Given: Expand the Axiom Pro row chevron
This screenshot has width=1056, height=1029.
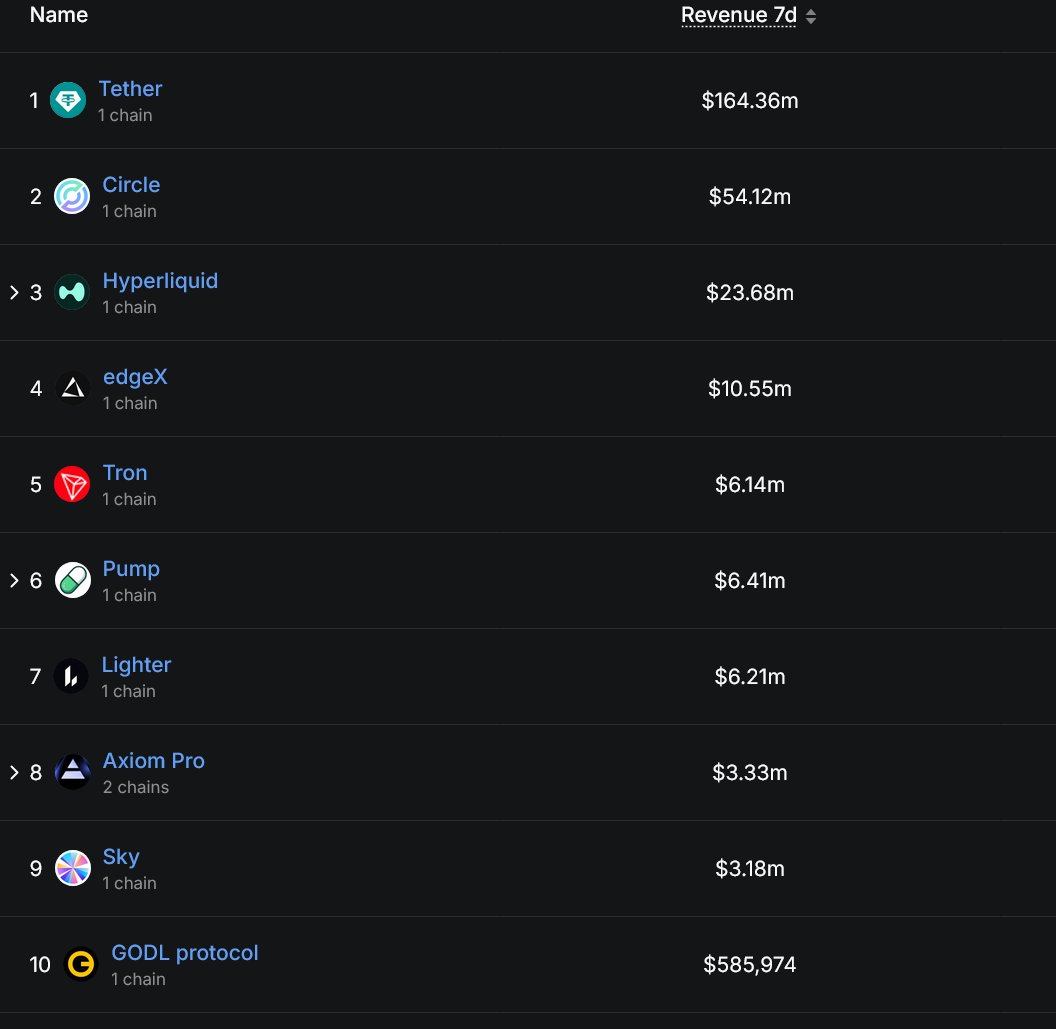Looking at the screenshot, I should [14, 772].
